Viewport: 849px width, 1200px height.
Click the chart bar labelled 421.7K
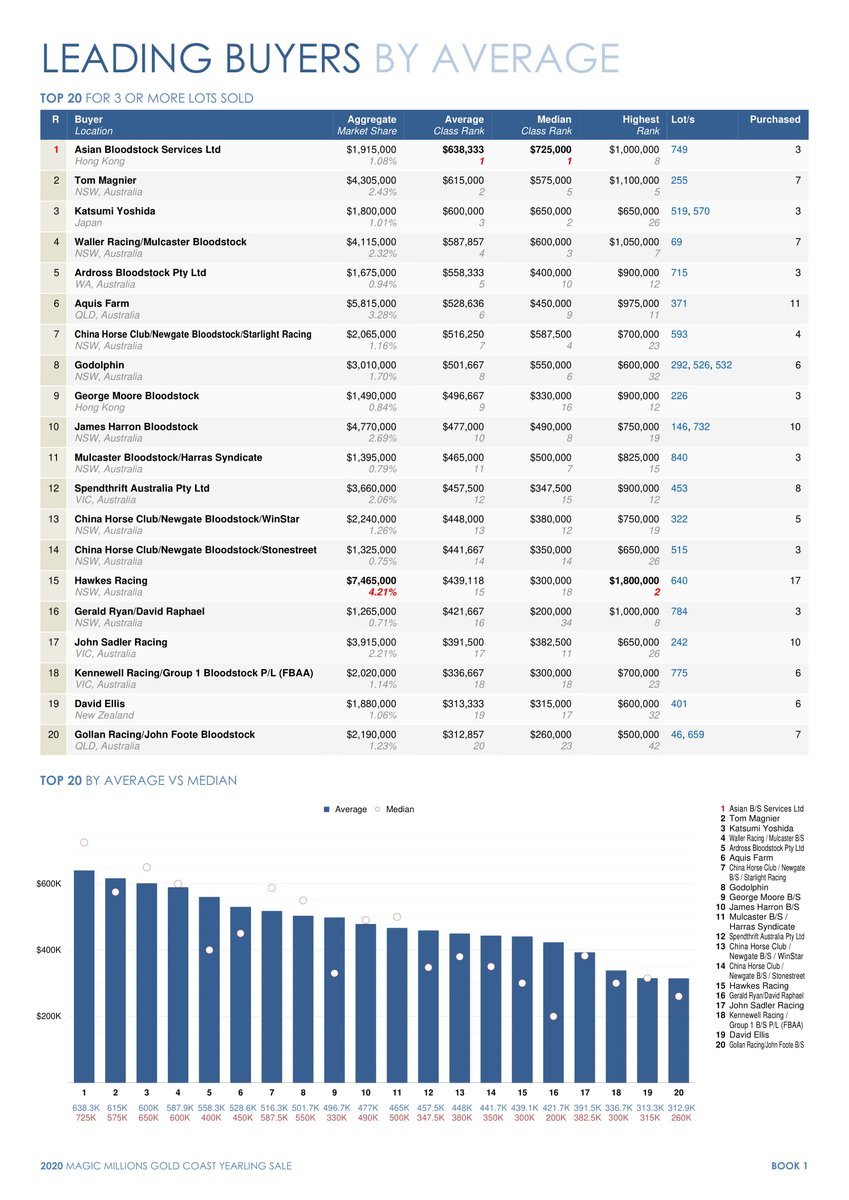tap(553, 1012)
